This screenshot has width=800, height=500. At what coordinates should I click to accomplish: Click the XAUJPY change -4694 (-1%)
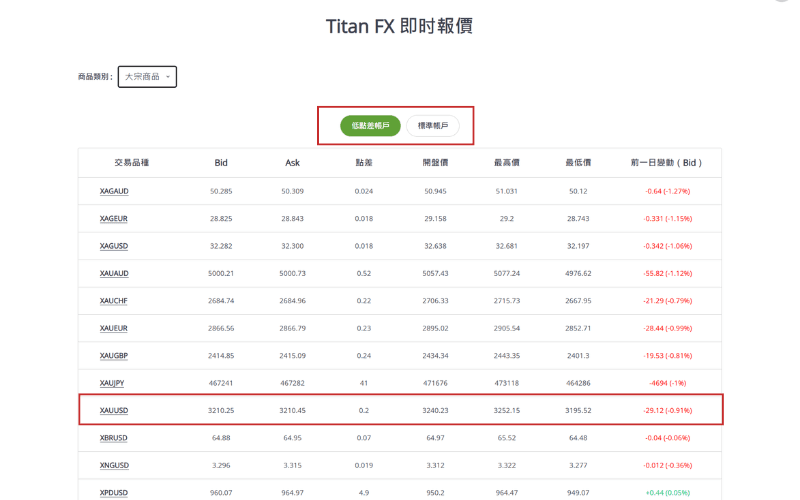(667, 383)
